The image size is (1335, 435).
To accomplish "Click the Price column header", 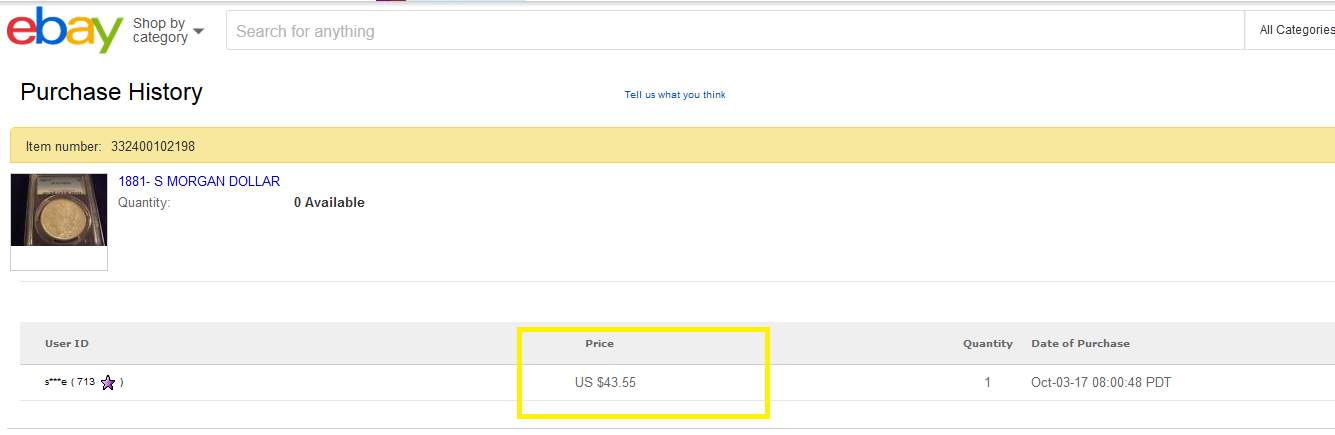I will pyautogui.click(x=599, y=343).
